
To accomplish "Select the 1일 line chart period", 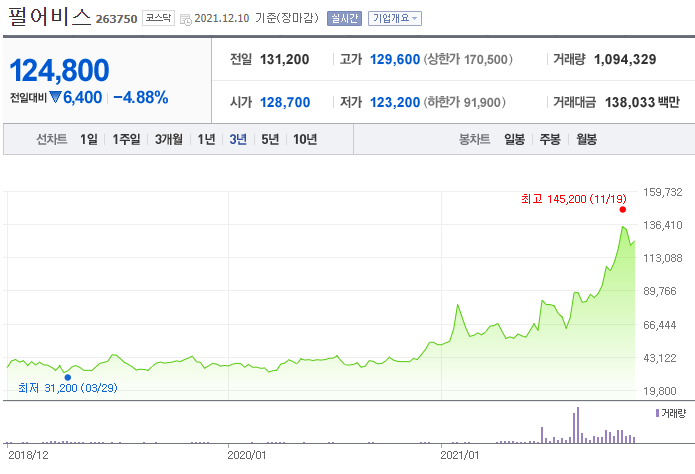I will tap(89, 139).
